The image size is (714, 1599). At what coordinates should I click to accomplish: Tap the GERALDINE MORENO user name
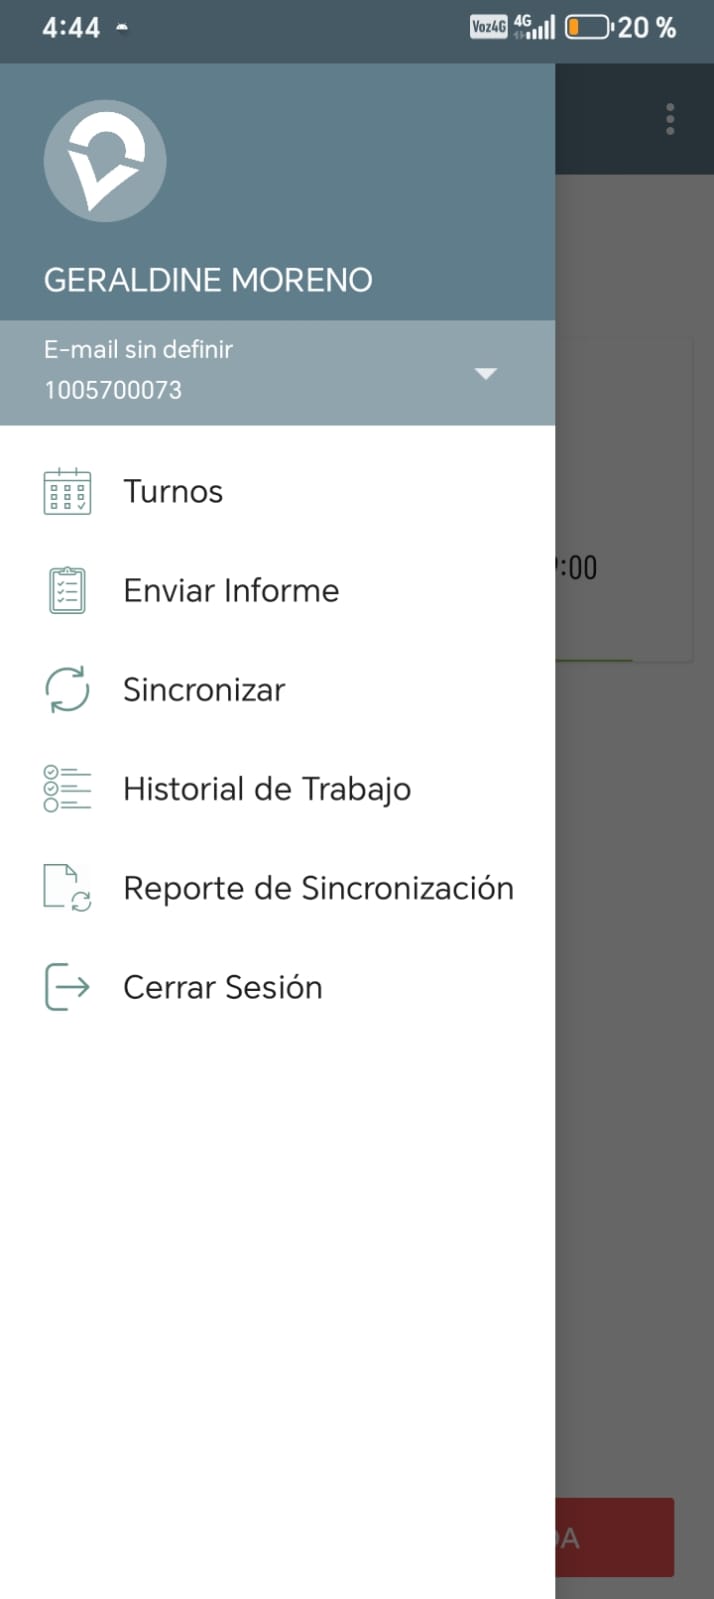(x=208, y=280)
